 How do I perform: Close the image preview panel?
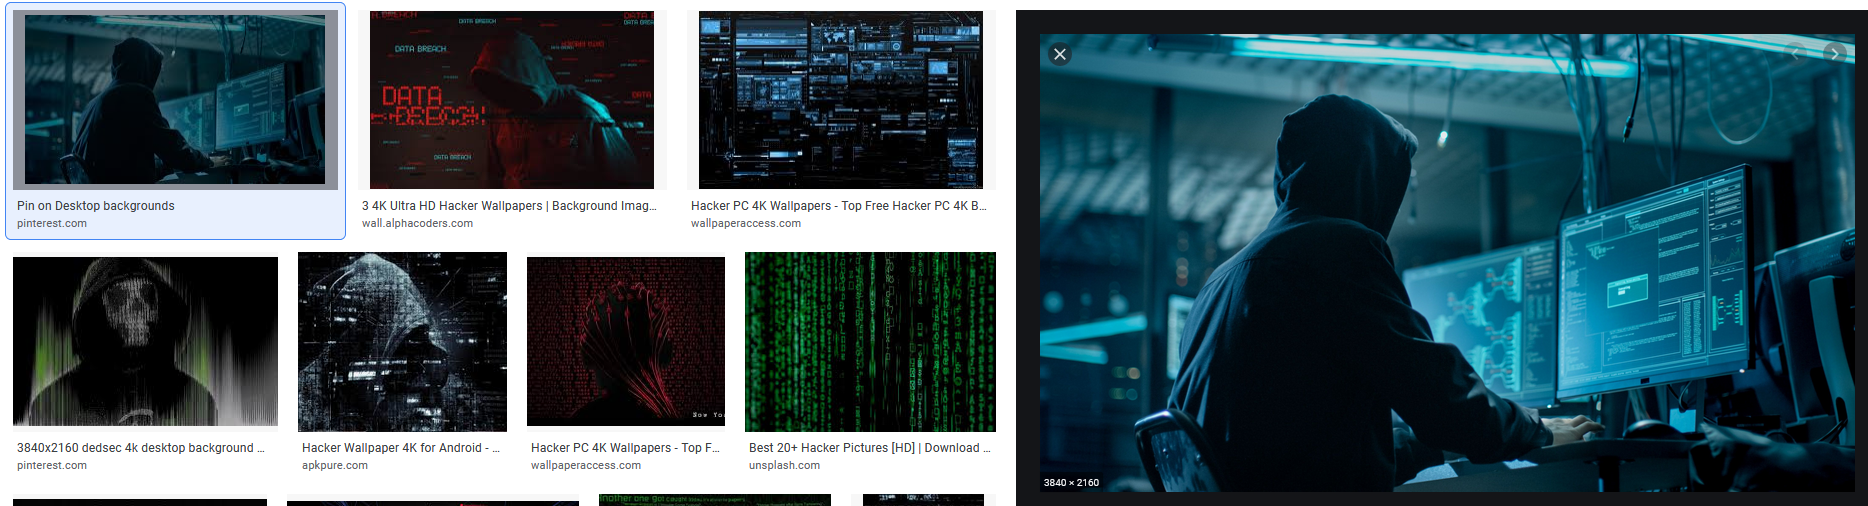point(1060,54)
